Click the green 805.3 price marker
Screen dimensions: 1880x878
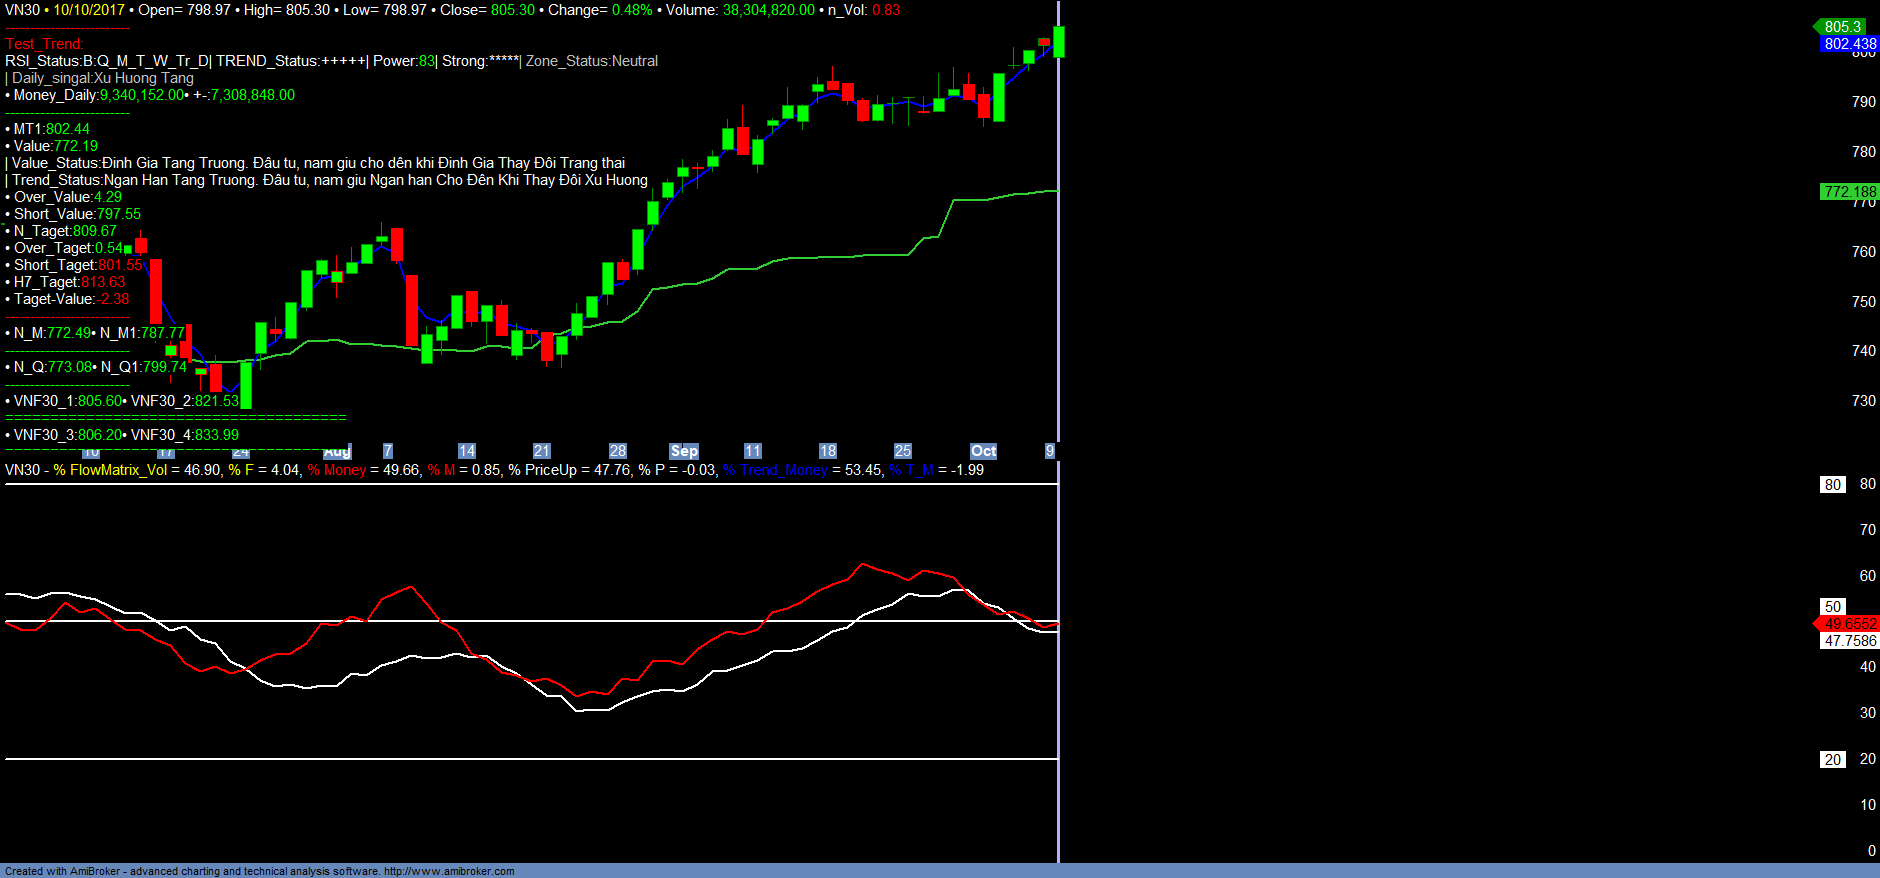(1842, 27)
